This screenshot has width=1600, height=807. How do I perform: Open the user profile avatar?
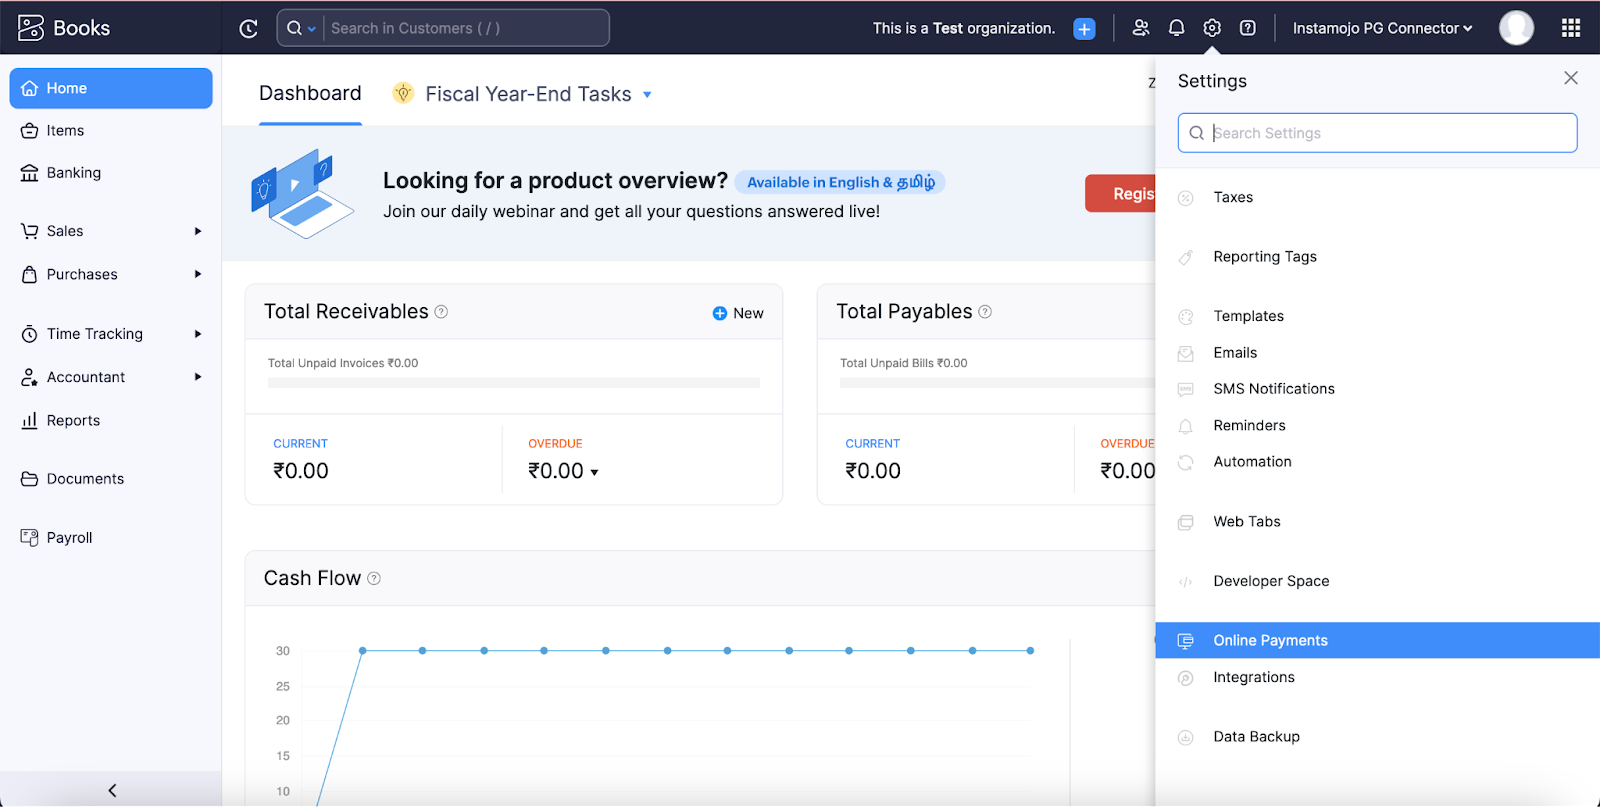1516,28
